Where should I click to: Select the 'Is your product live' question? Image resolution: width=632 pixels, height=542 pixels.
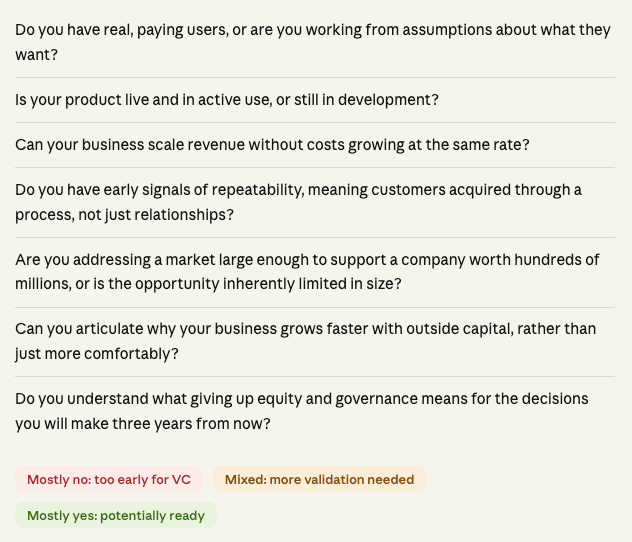[227, 100]
